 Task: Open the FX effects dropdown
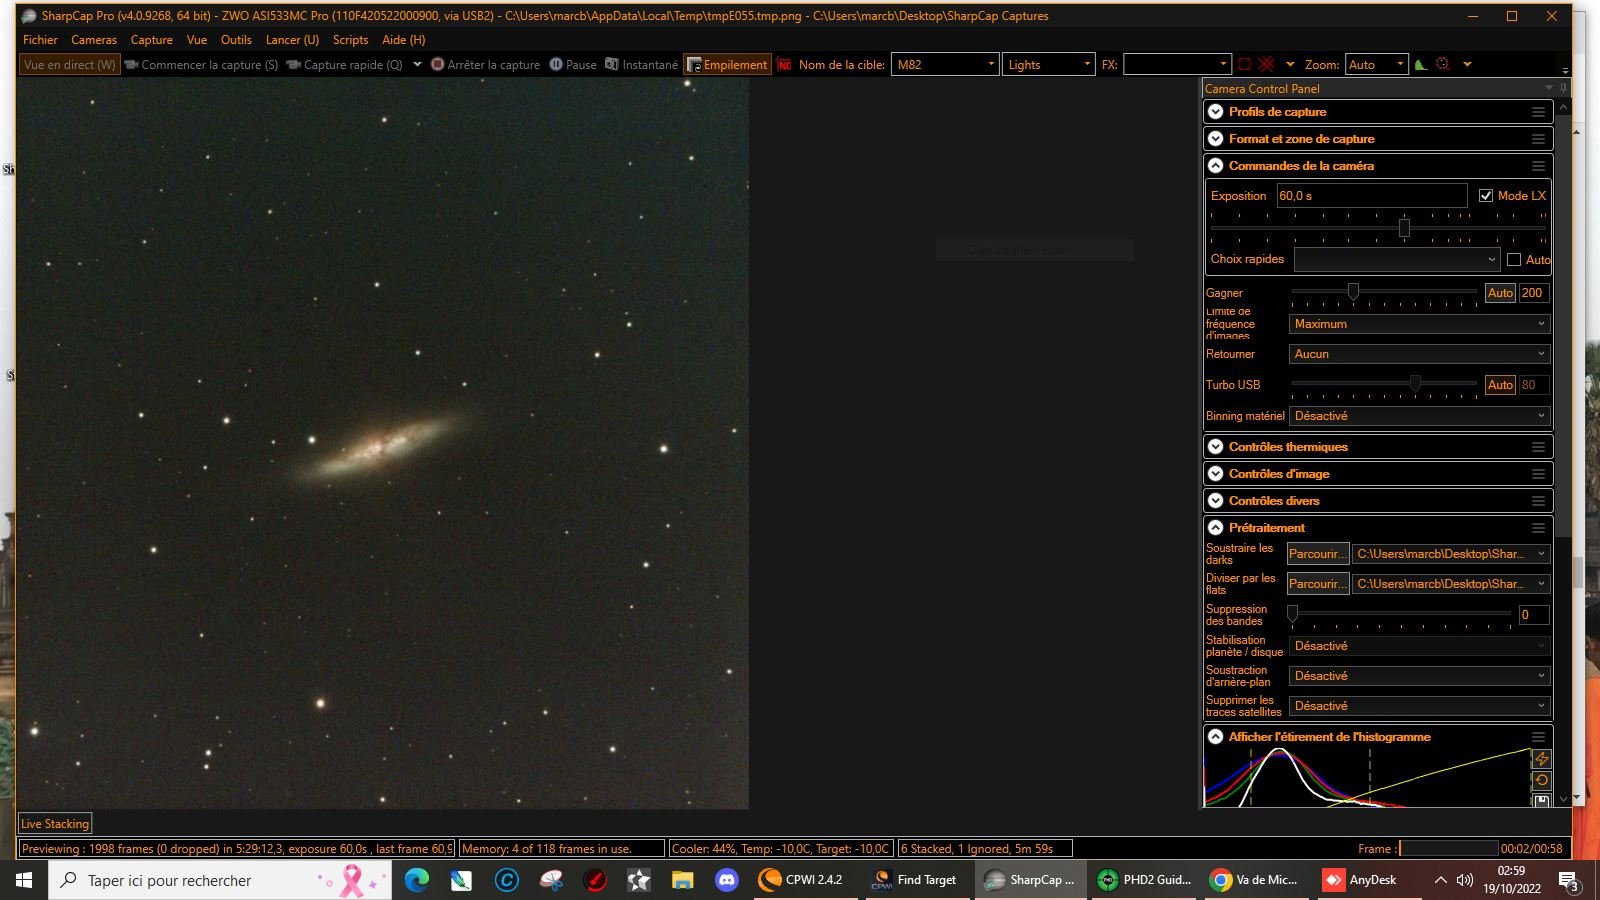[1176, 64]
